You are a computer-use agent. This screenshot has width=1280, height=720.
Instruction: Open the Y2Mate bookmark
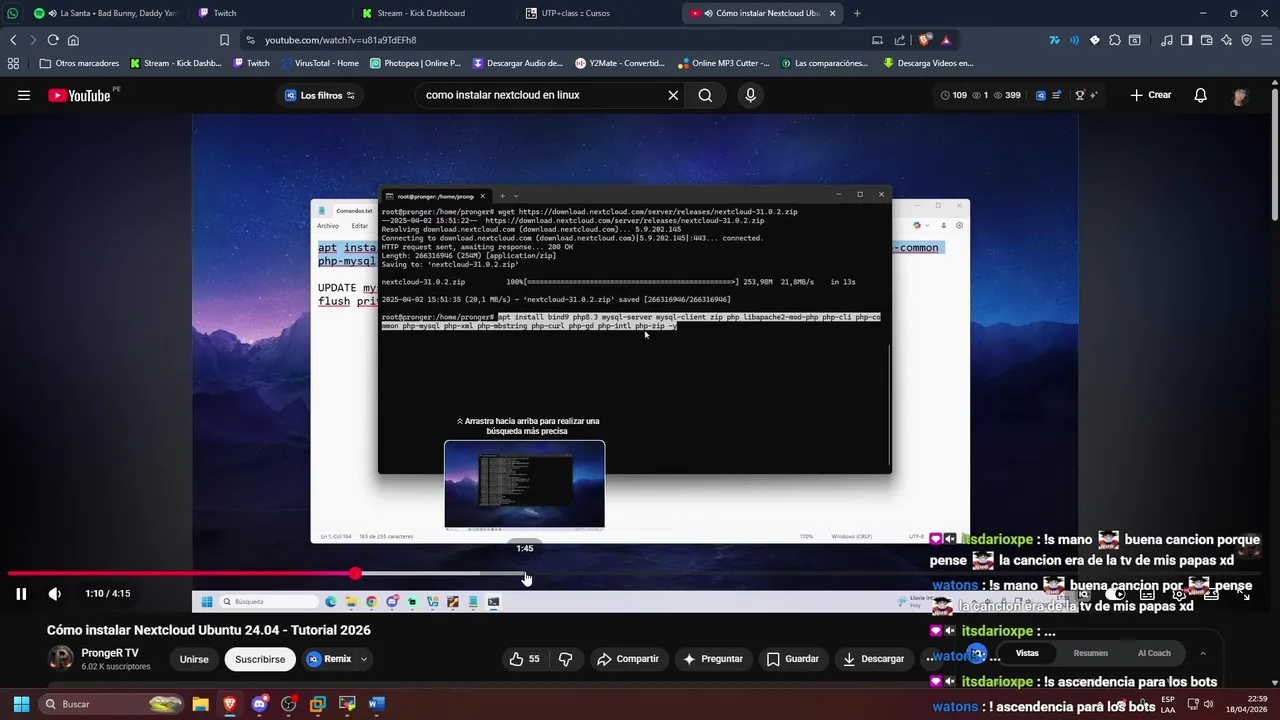(620, 63)
